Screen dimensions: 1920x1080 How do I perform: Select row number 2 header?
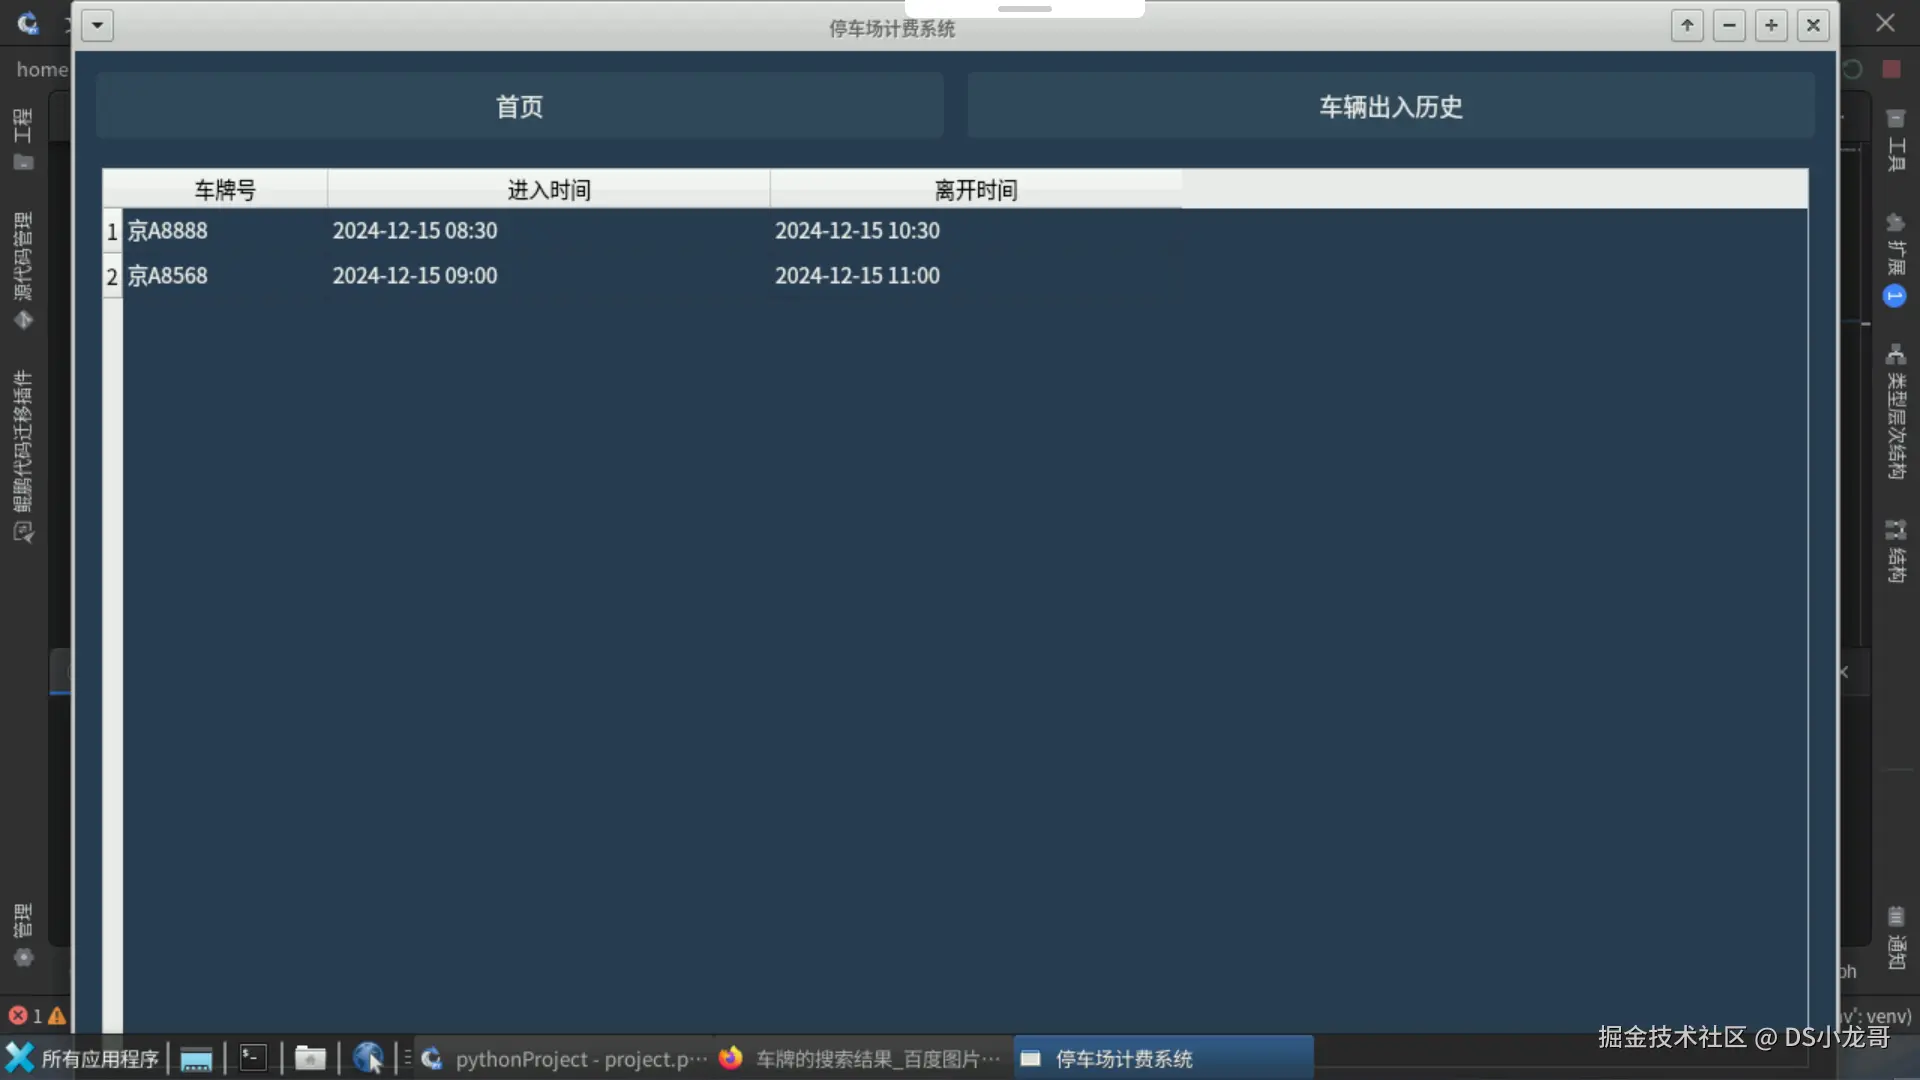(112, 277)
